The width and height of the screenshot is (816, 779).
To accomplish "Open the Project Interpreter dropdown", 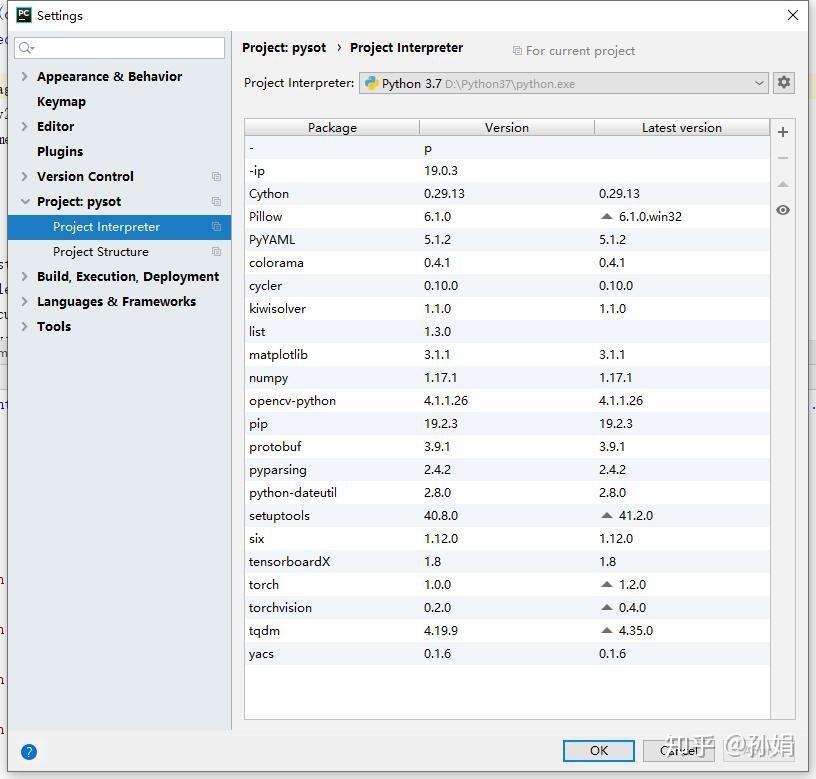I will pyautogui.click(x=564, y=83).
